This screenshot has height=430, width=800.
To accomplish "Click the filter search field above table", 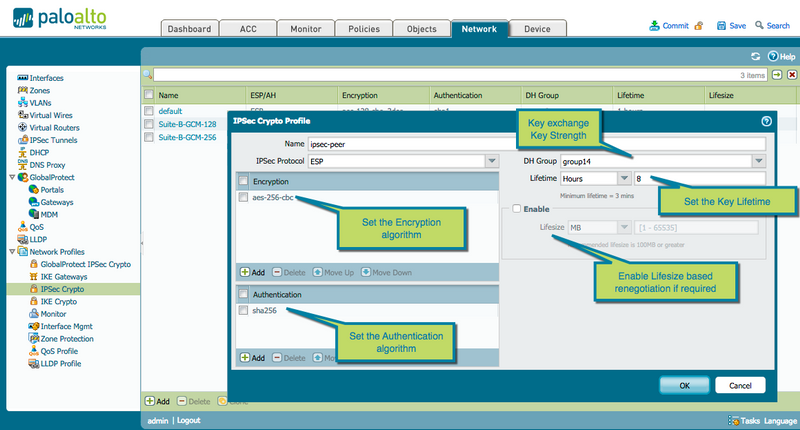I will click(x=461, y=75).
